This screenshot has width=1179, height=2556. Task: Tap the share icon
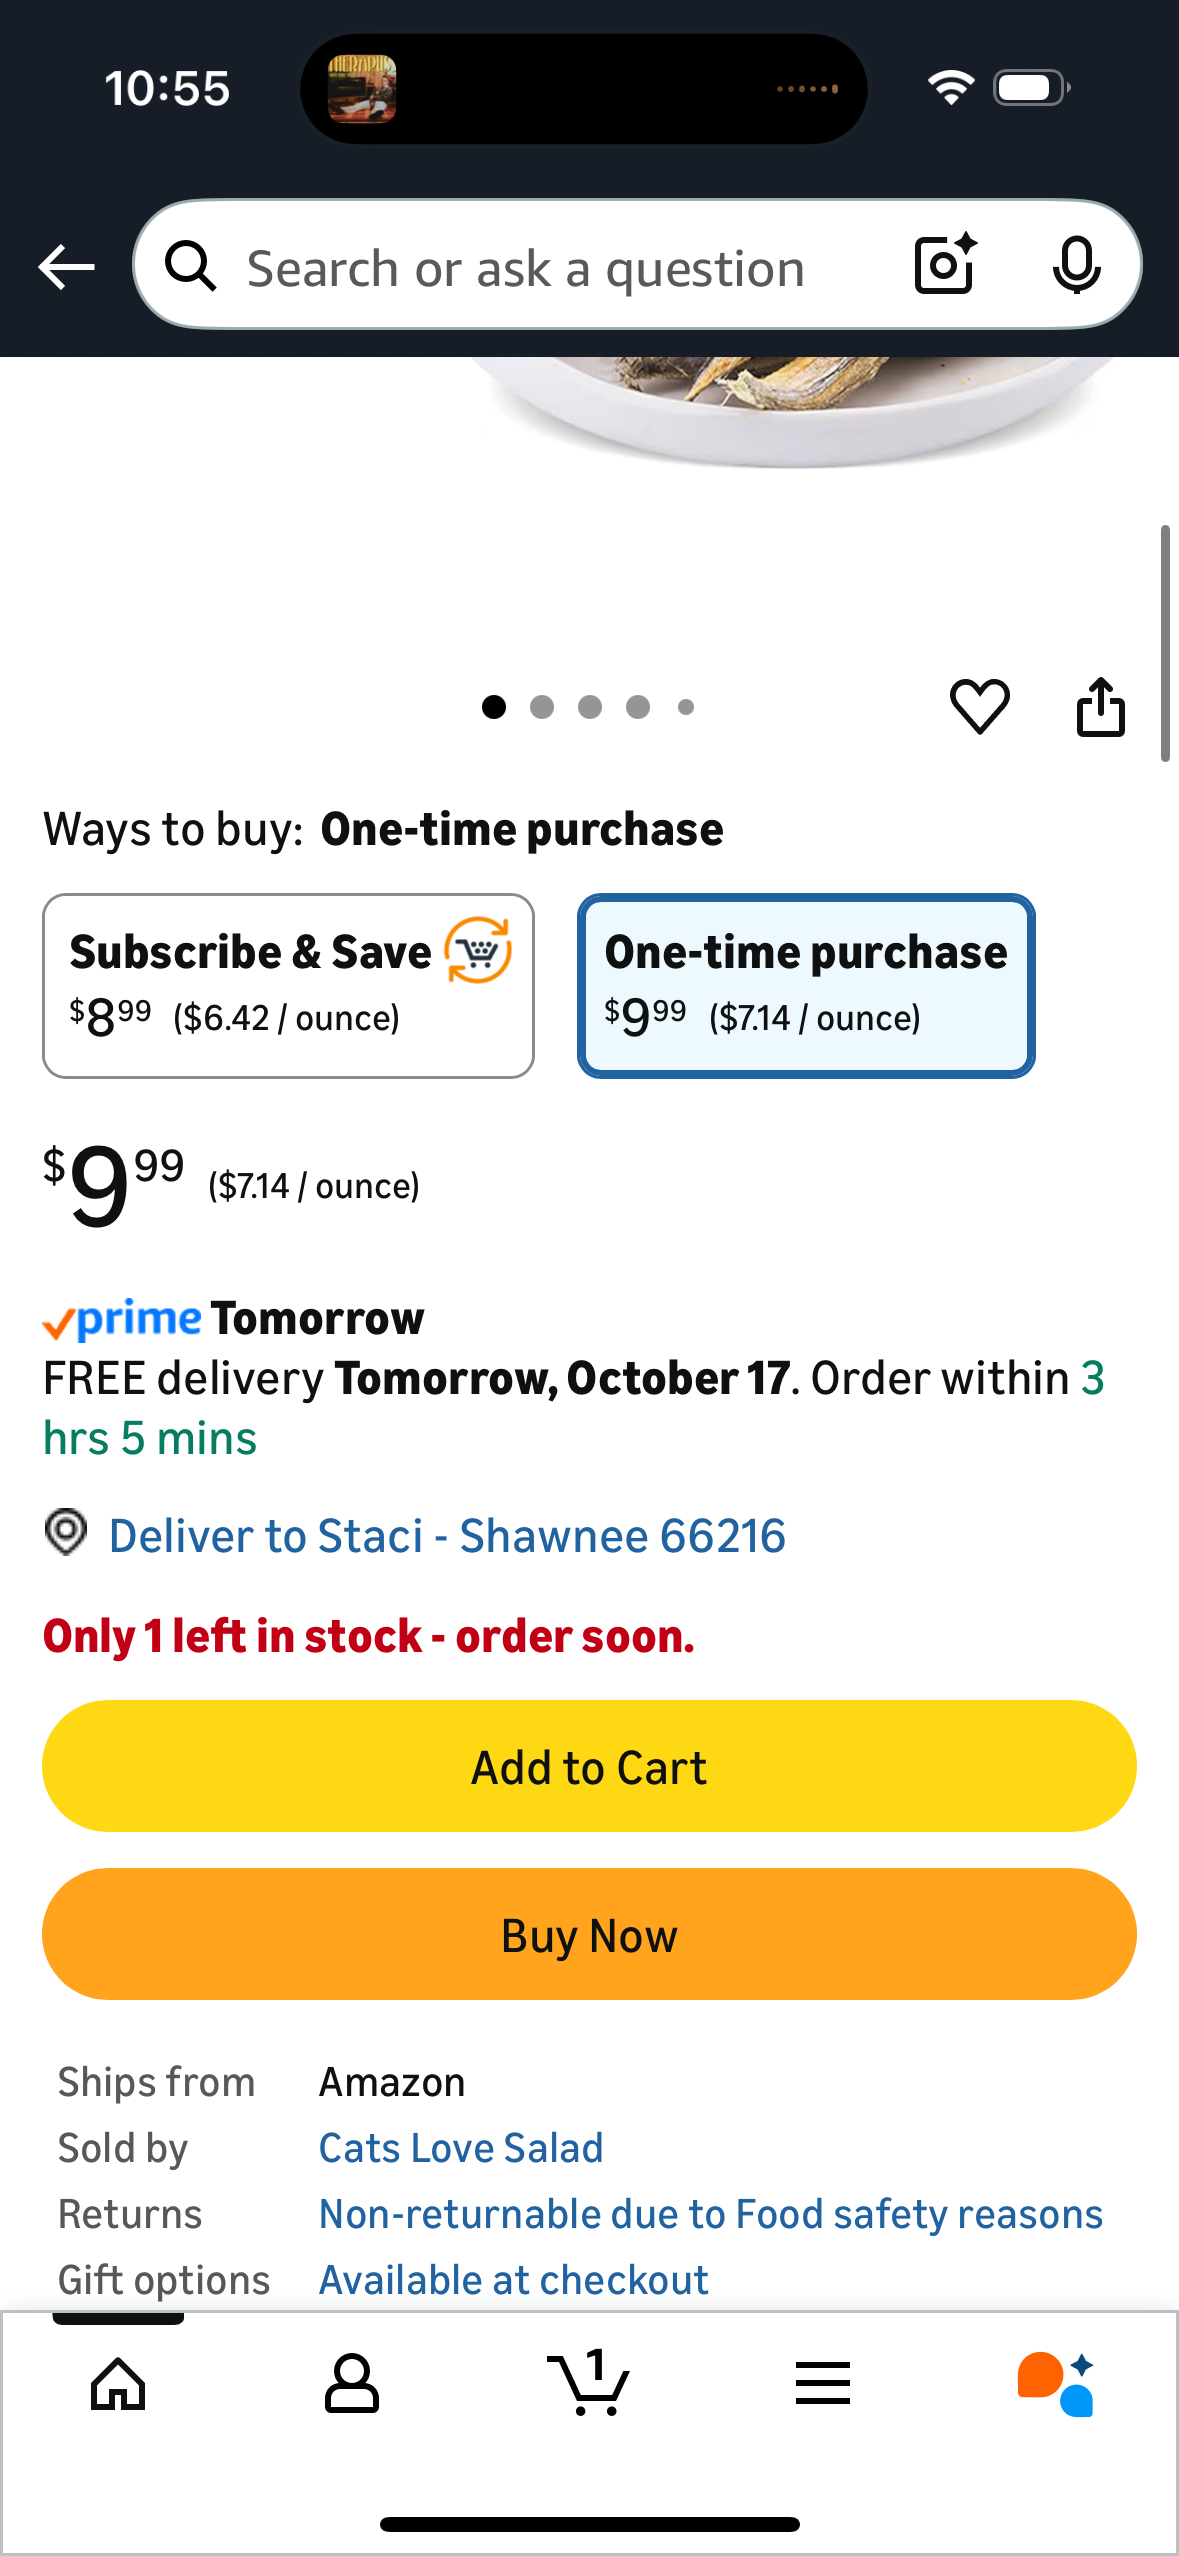(1100, 707)
